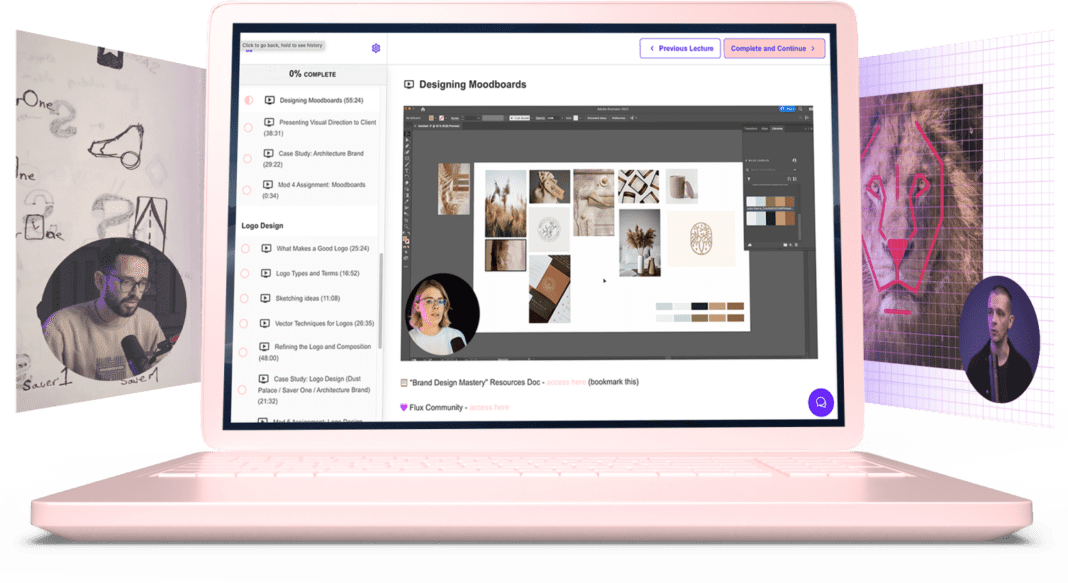Viewport: 1068px width, 583px height.
Task: Click the video icon for Sketching ideas
Action: tap(265, 298)
